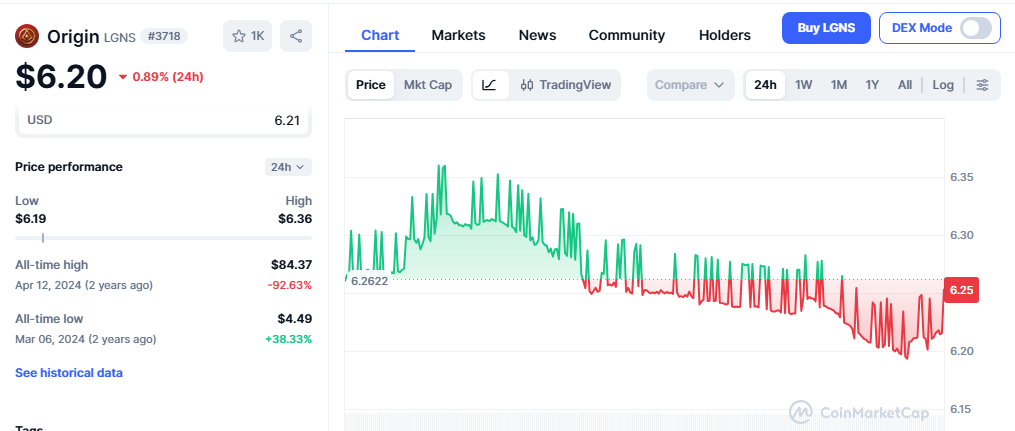The image size is (1015, 431).
Task: Select the 1W time range
Action: [803, 85]
